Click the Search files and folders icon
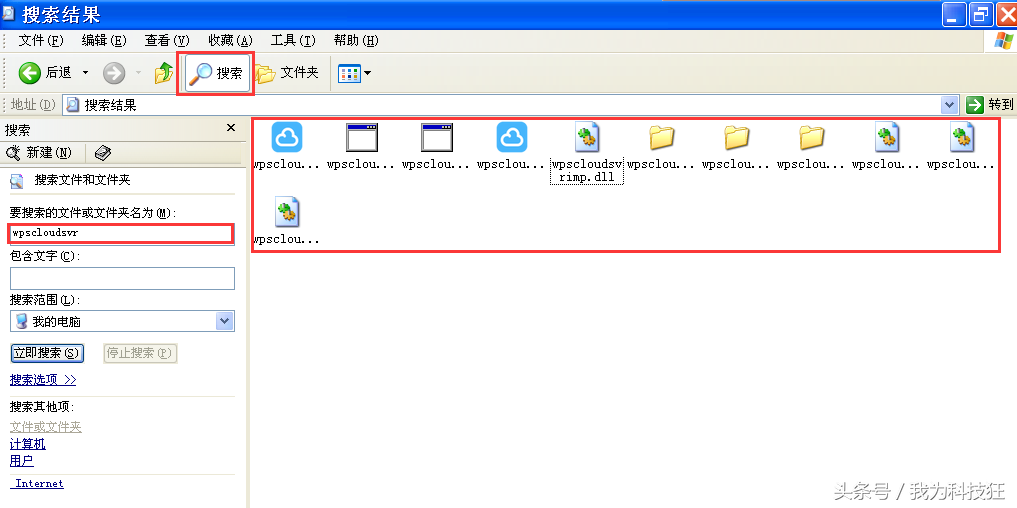The image size is (1017, 508). (17, 180)
